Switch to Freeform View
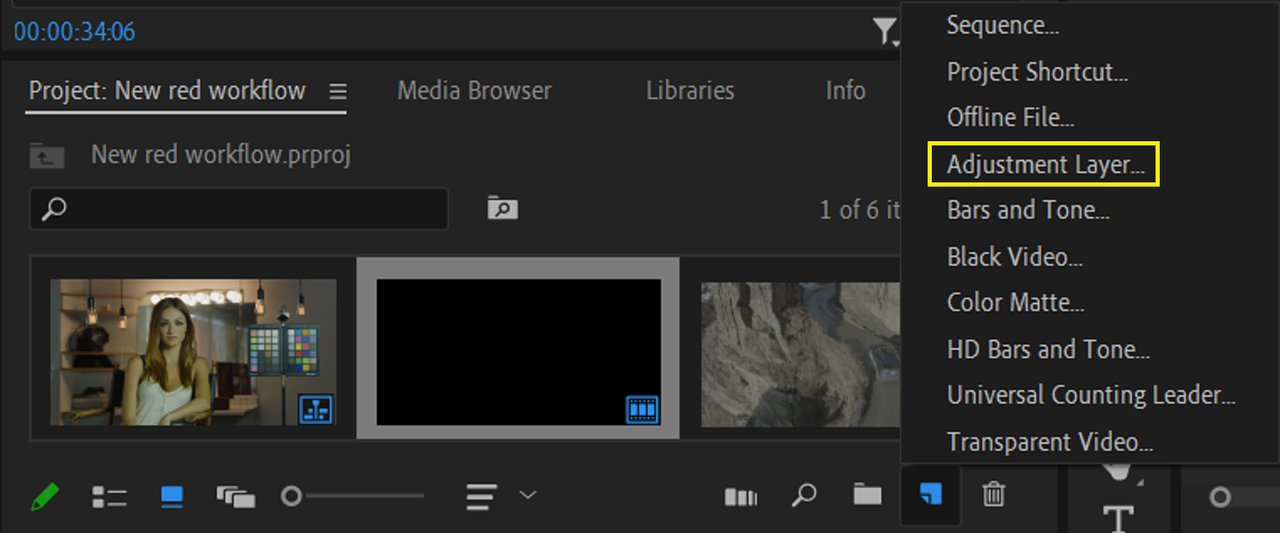Image resolution: width=1280 pixels, height=533 pixels. point(236,496)
